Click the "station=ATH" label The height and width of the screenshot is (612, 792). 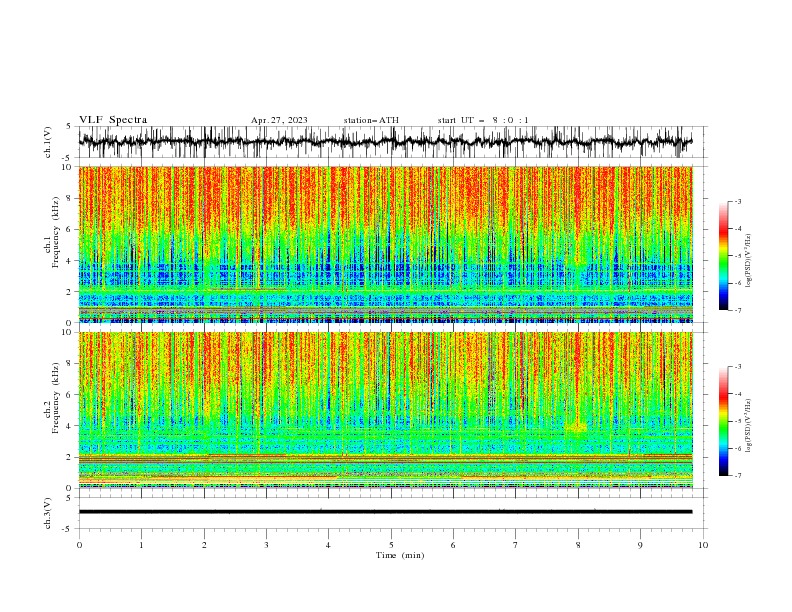pos(371,120)
